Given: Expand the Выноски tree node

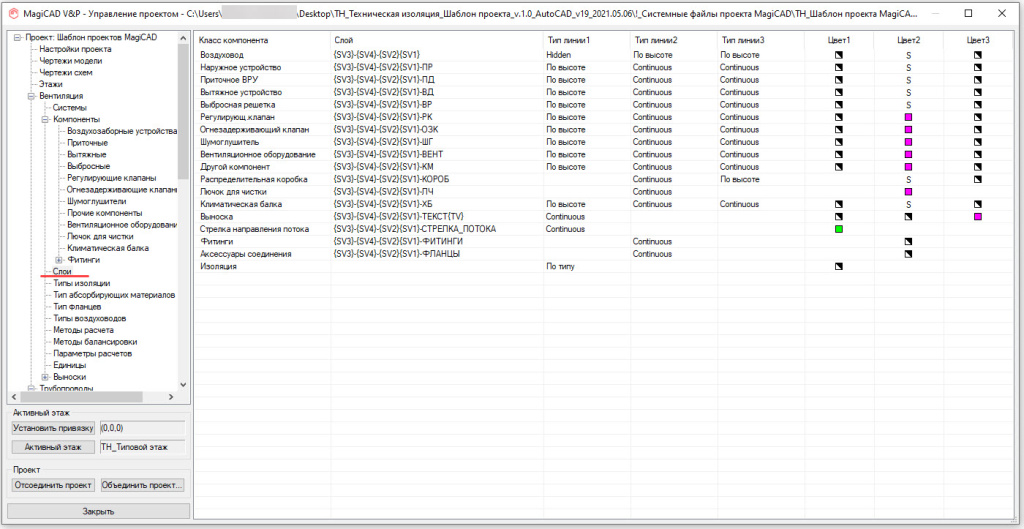Looking at the screenshot, I should [x=45, y=377].
